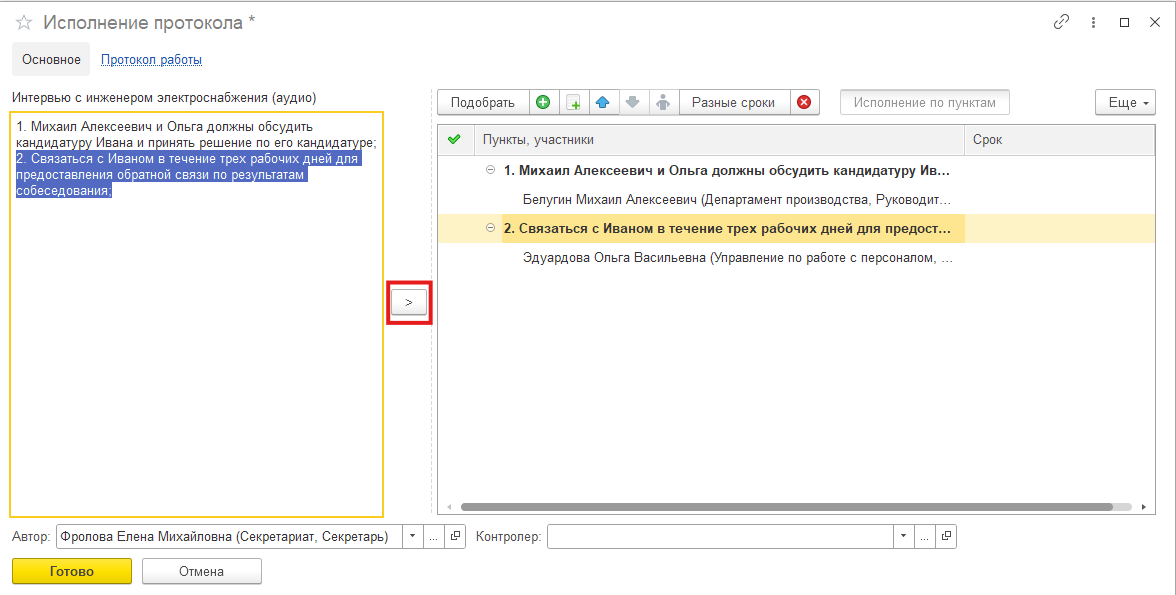Image resolution: width=1176 pixels, height=595 pixels.
Task: Open Контролер field linked form icon
Action: pyautogui.click(x=946, y=536)
